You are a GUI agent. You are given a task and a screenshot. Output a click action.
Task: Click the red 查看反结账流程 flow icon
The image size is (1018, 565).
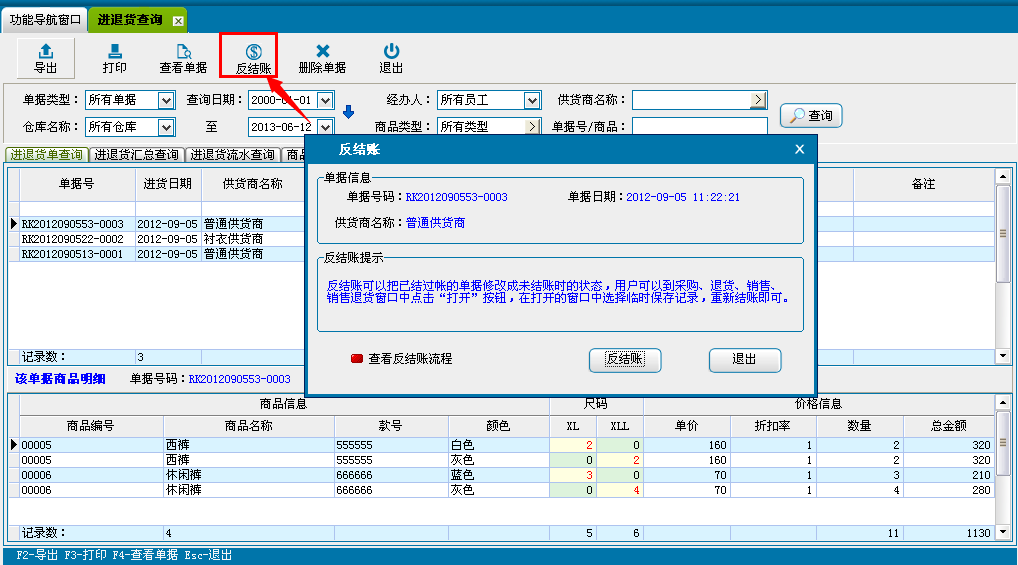point(357,359)
